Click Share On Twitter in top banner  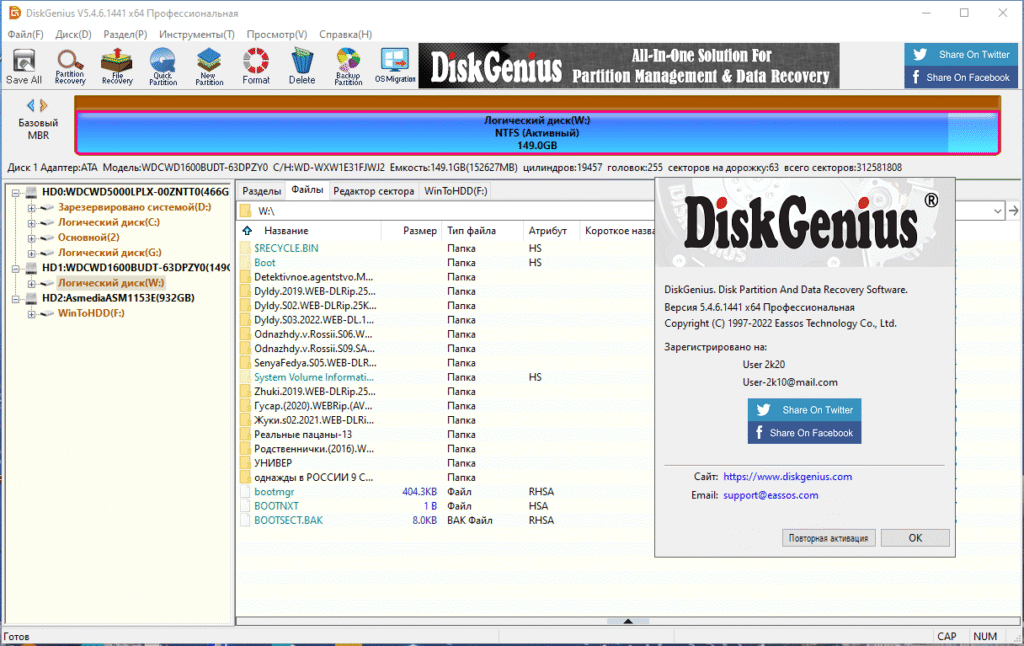(x=961, y=55)
